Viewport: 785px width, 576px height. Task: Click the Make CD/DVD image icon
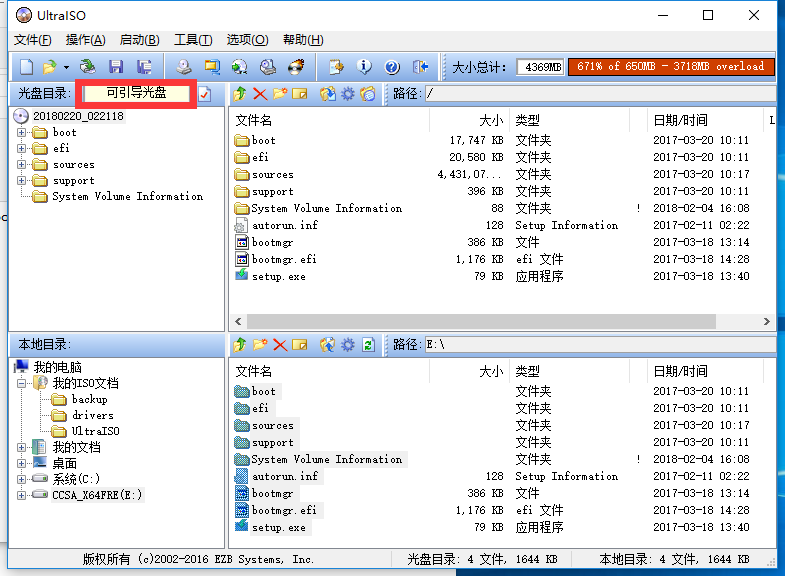[x=184, y=67]
